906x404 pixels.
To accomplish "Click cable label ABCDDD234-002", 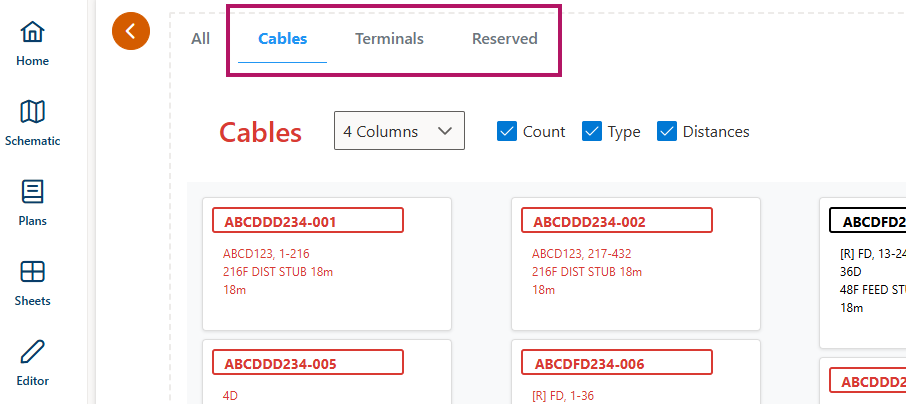I will [617, 221].
